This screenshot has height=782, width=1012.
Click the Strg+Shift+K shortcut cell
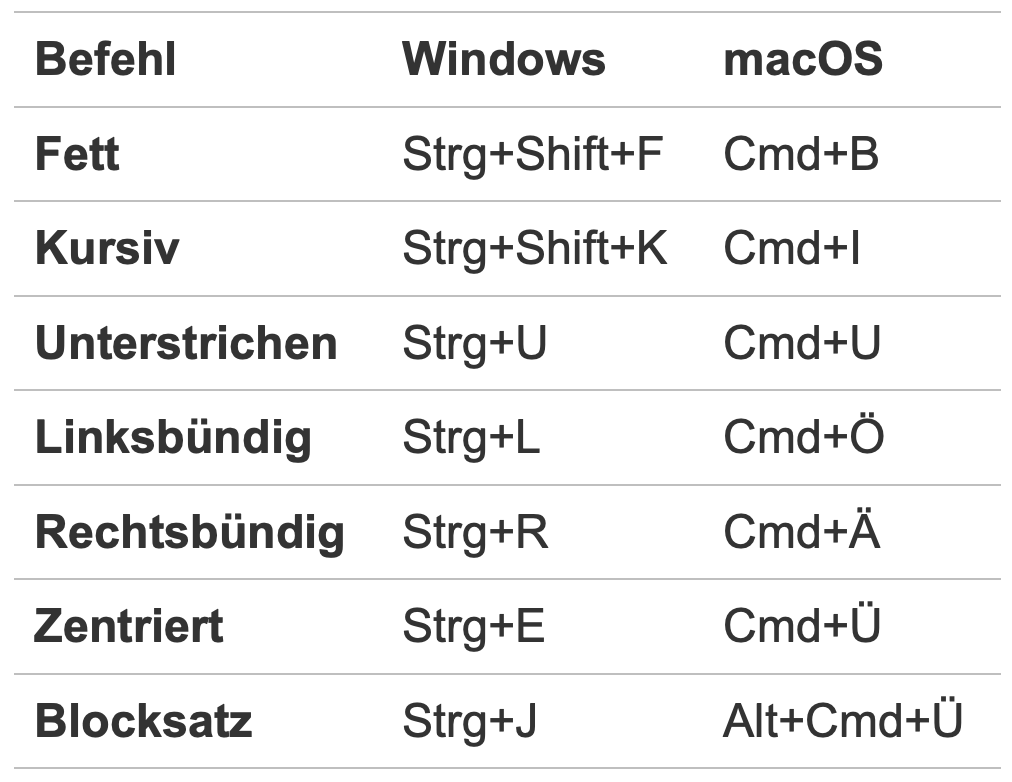[534, 249]
